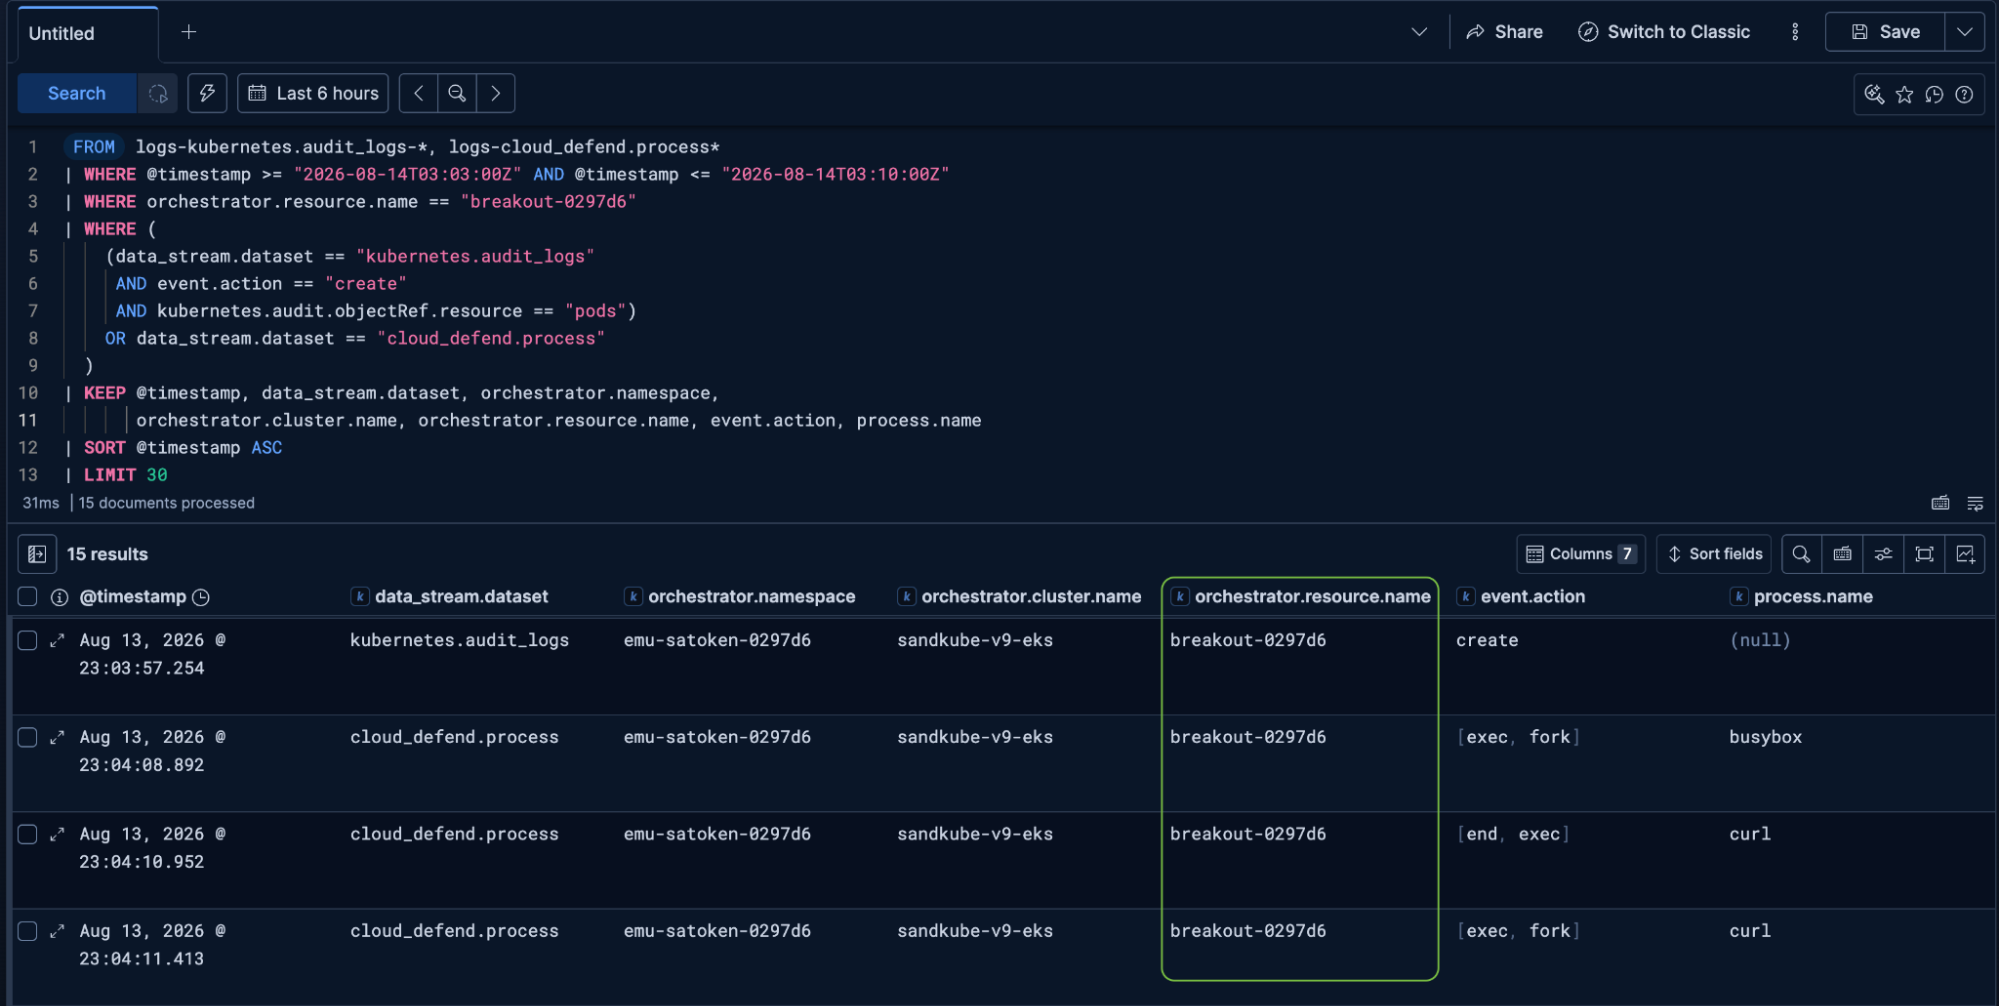Select the 23:04:08.892 row checkbox
Viewport: 1999px width, 1007px height.
pyautogui.click(x=28, y=737)
